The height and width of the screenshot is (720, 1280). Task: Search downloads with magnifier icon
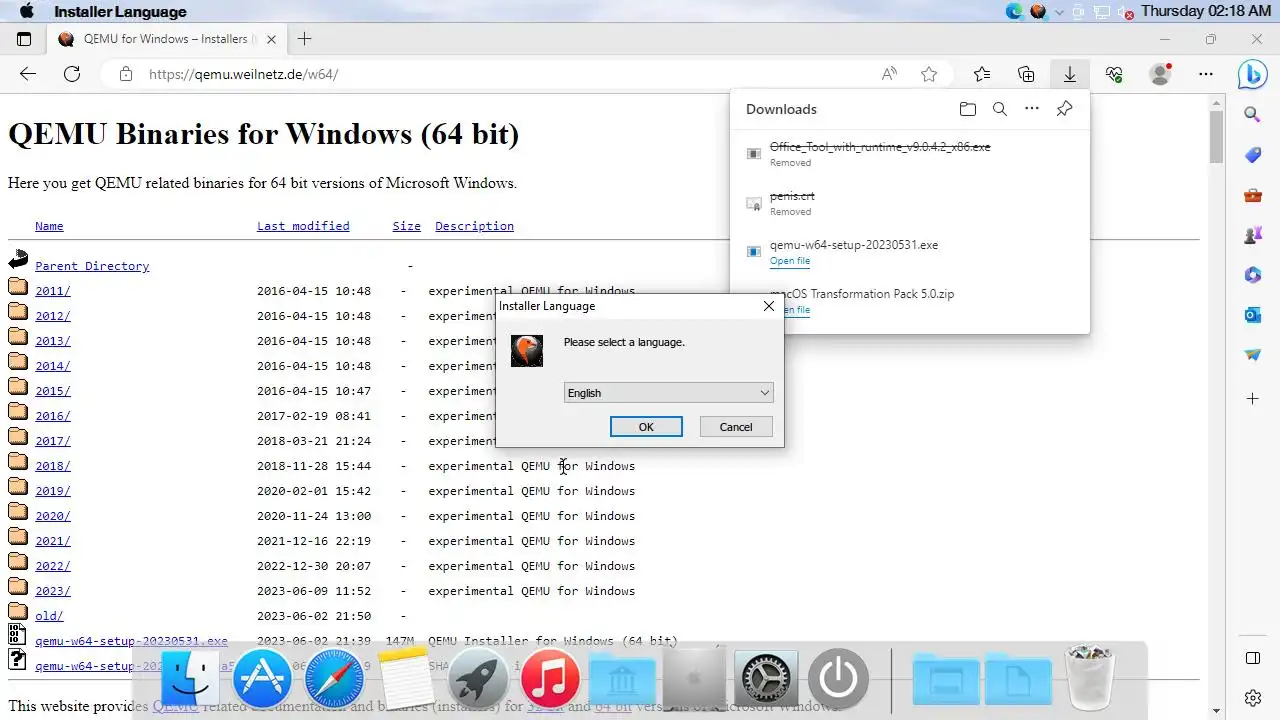click(x=999, y=109)
